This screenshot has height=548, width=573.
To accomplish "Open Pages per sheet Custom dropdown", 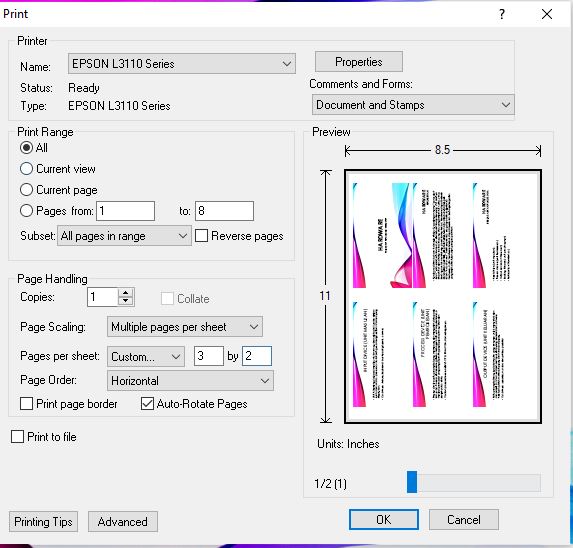I will (x=146, y=356).
